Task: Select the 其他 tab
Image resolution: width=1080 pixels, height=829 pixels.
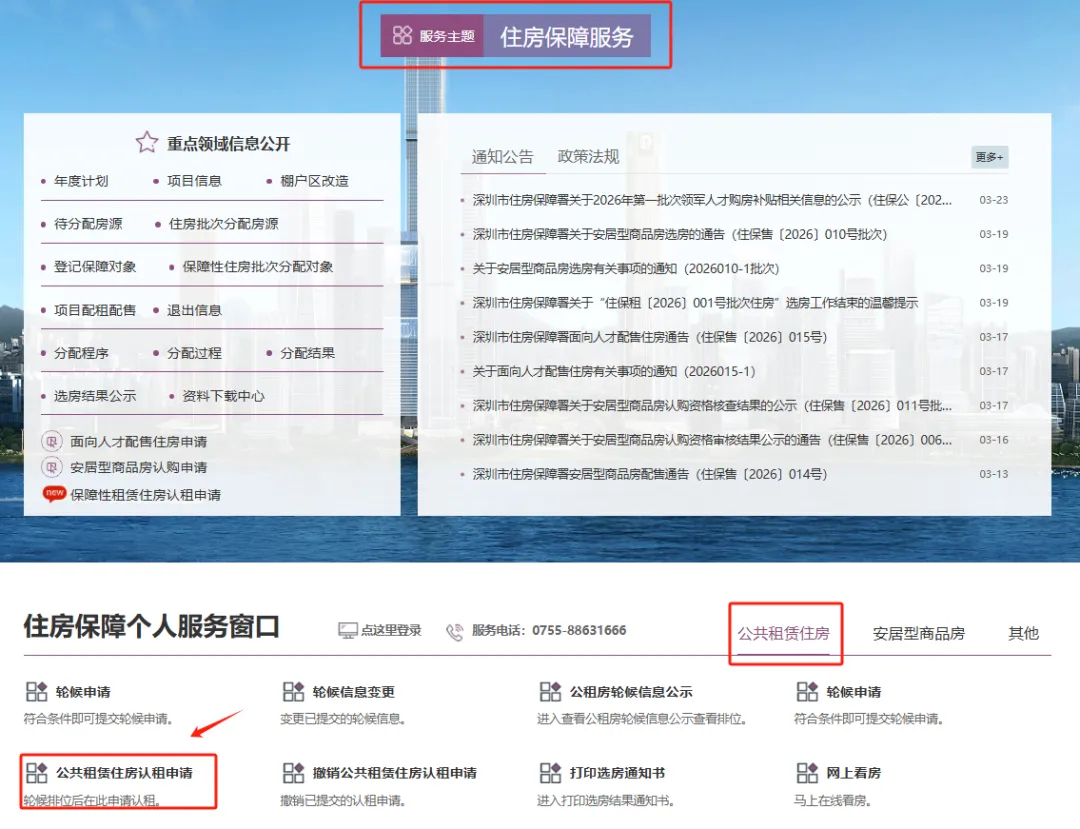Action: pyautogui.click(x=1024, y=633)
